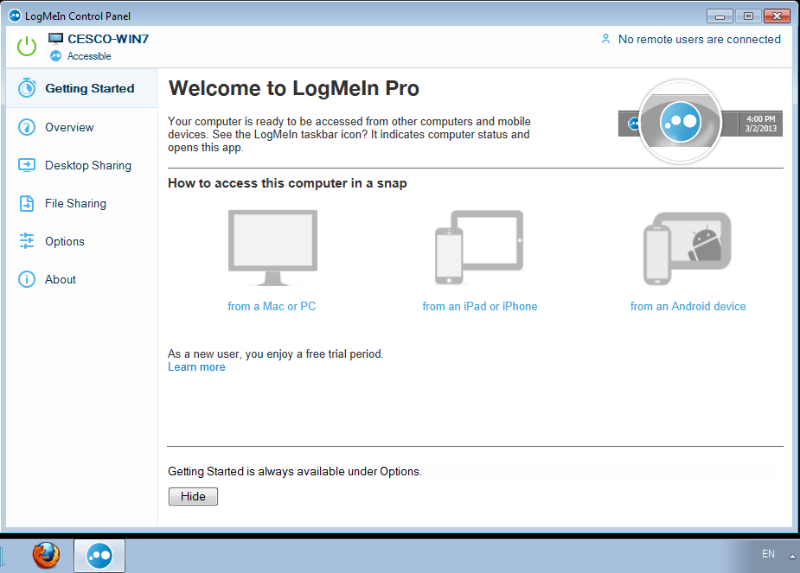
Task: Click the Hide button
Action: (x=193, y=496)
